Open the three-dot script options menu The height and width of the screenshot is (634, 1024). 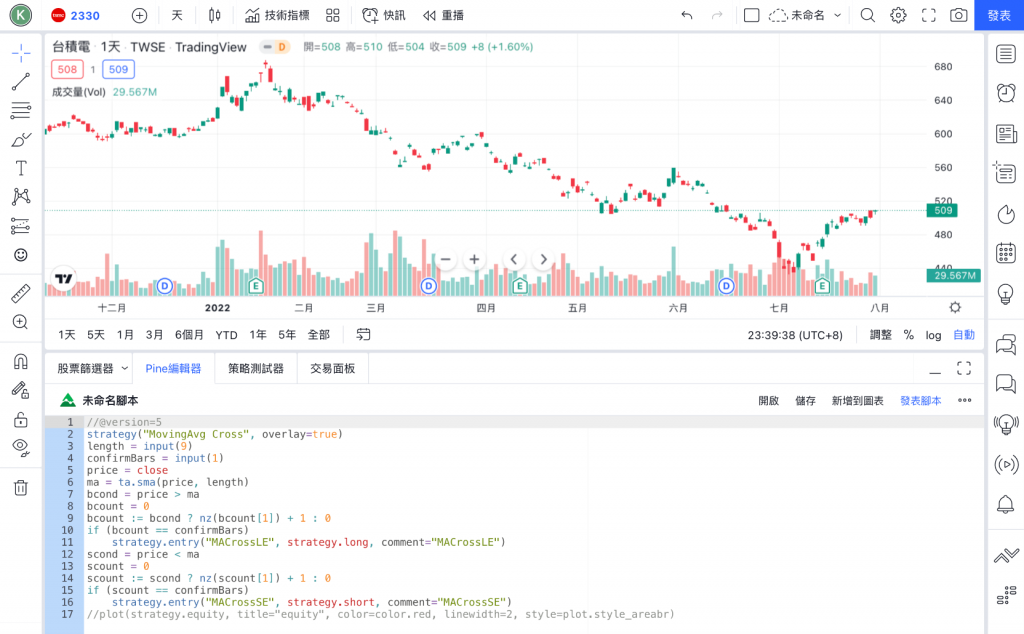(964, 400)
